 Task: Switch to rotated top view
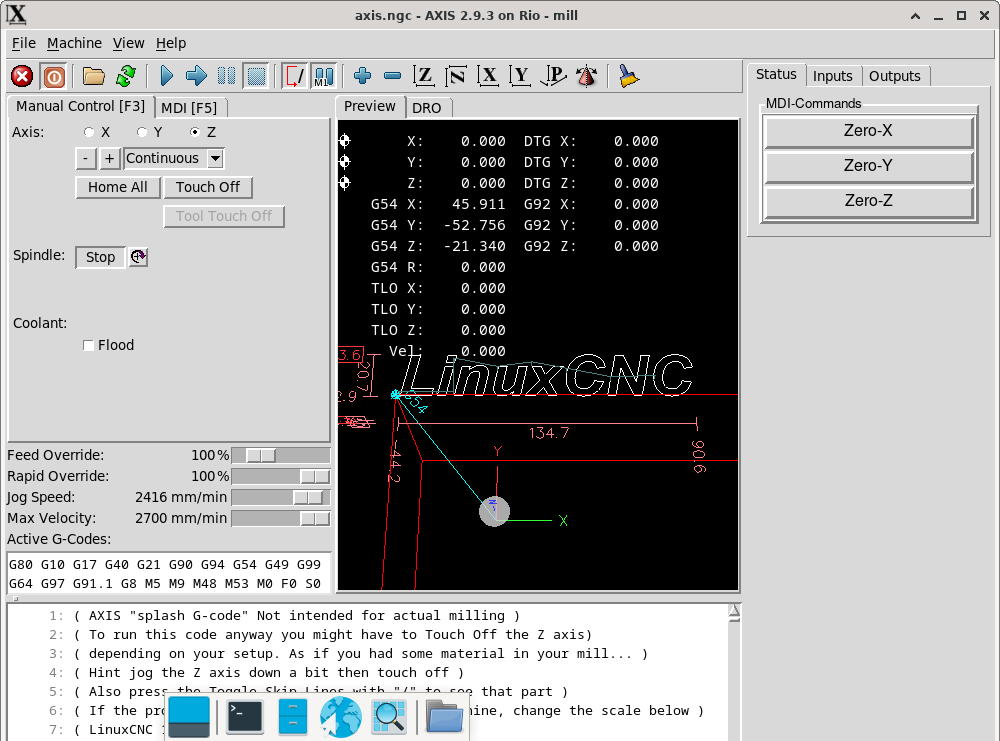click(456, 77)
